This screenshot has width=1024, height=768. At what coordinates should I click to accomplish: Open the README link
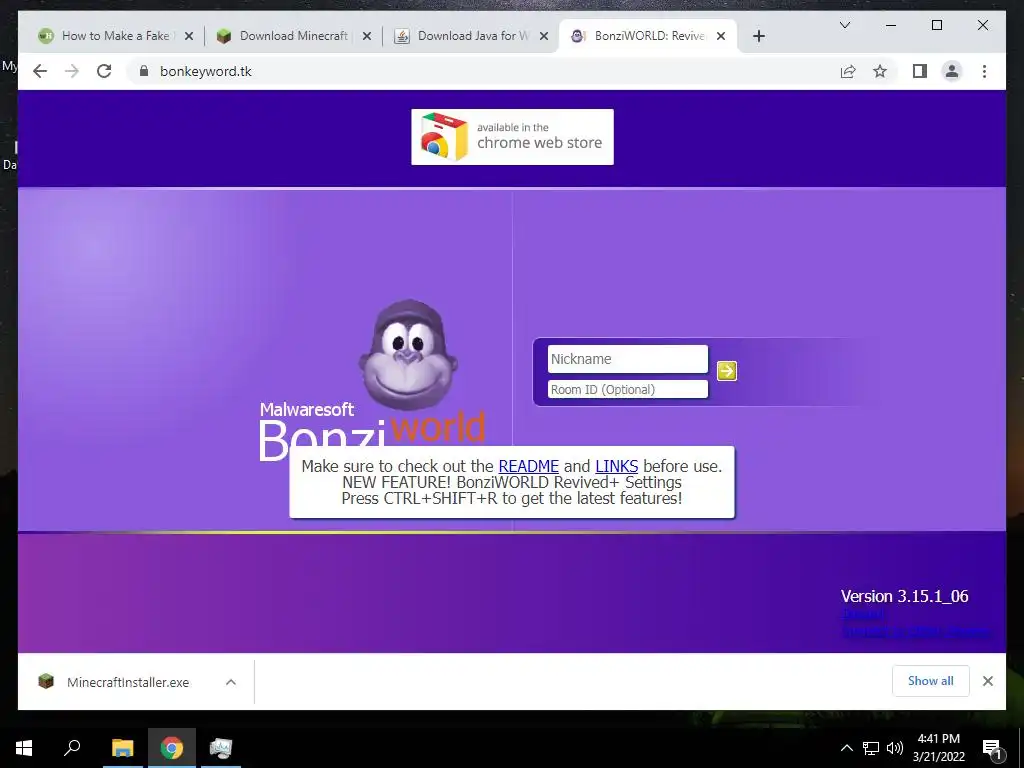pyautogui.click(x=528, y=466)
